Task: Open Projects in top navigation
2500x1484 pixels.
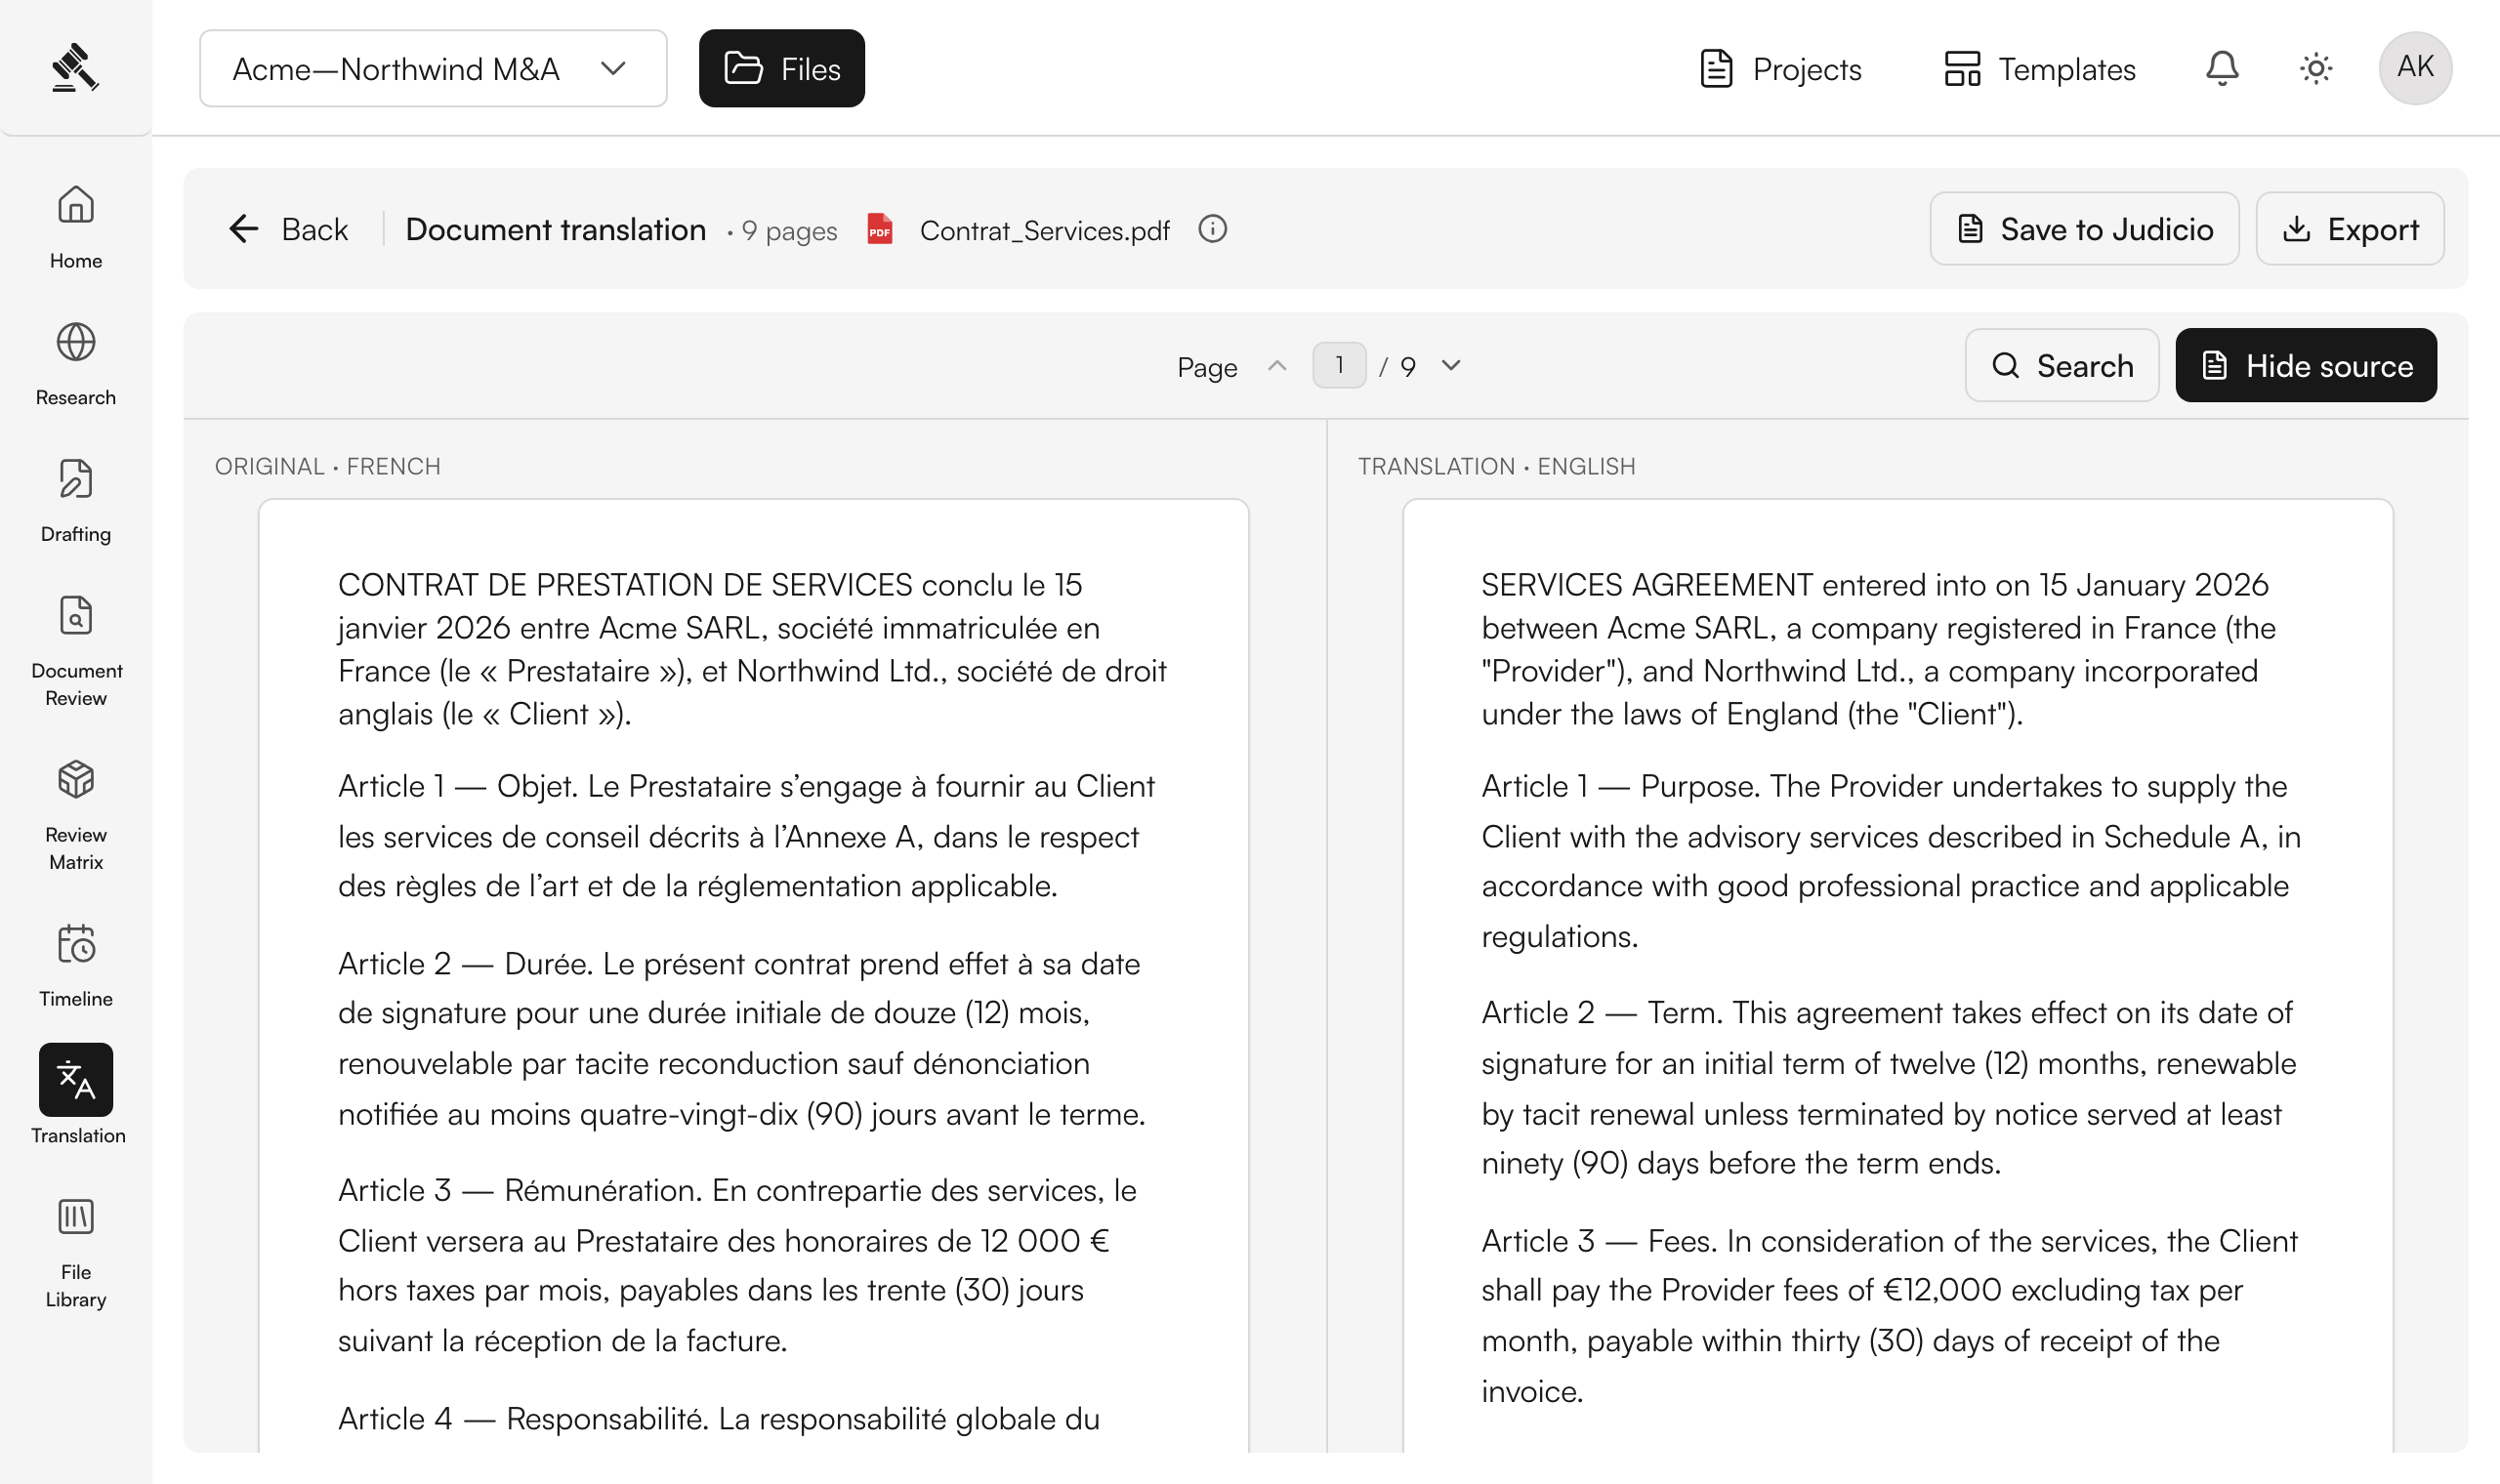Action: click(1780, 68)
